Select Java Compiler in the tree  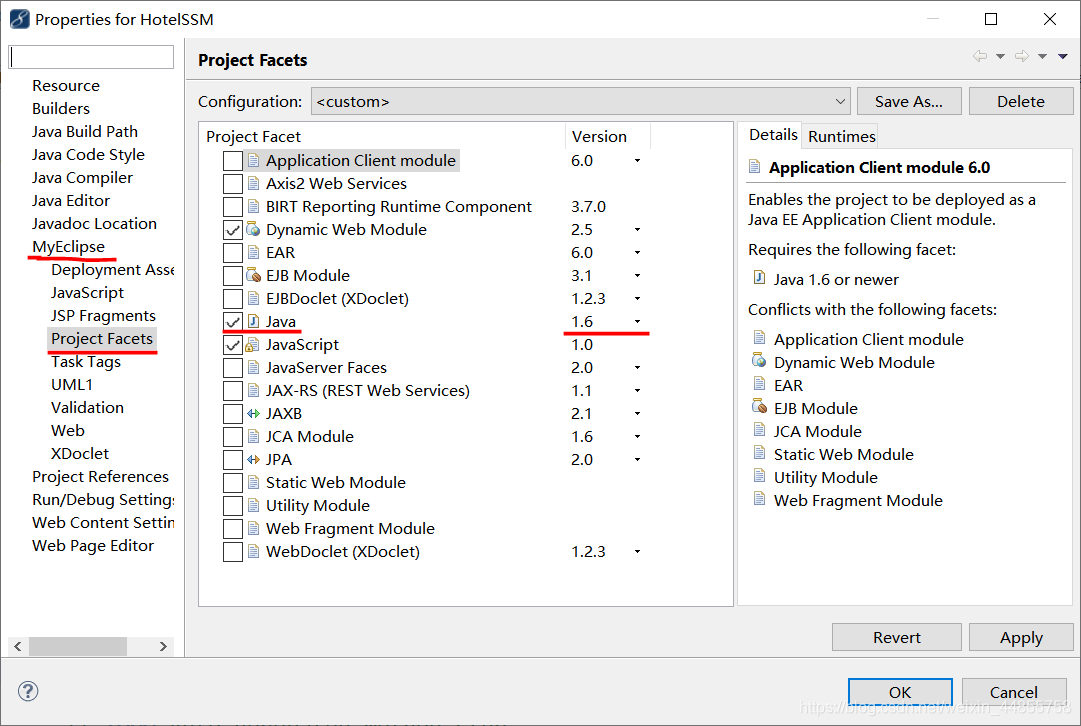click(82, 178)
